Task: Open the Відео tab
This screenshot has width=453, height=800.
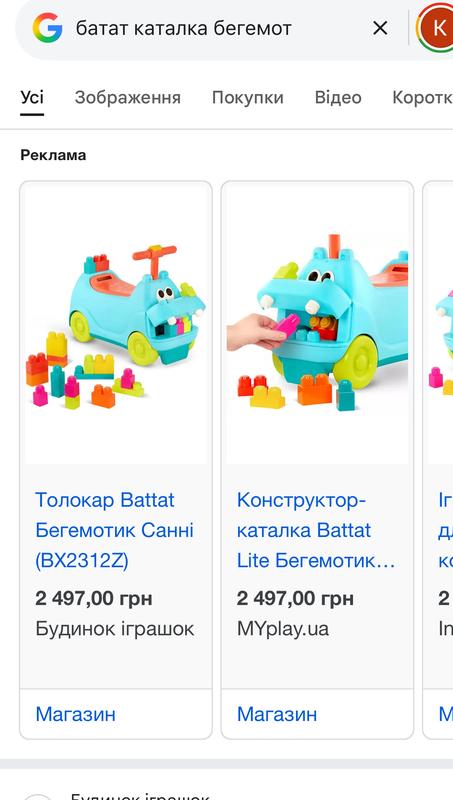Action: [338, 97]
